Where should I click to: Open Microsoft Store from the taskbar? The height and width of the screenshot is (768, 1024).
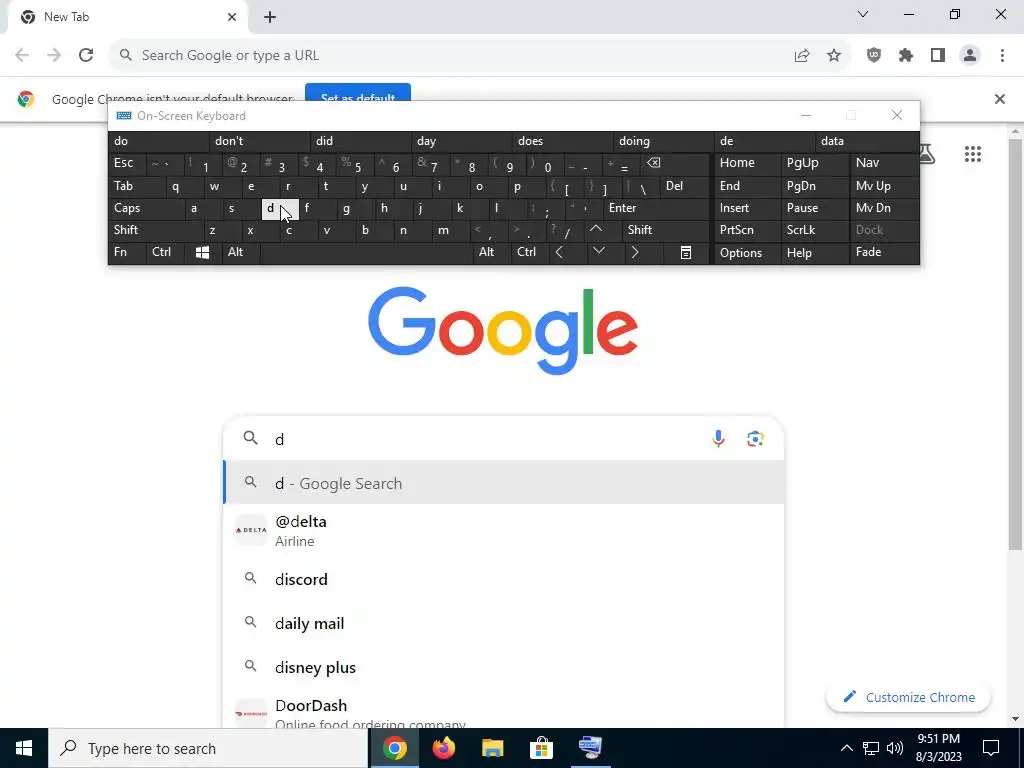[x=541, y=748]
